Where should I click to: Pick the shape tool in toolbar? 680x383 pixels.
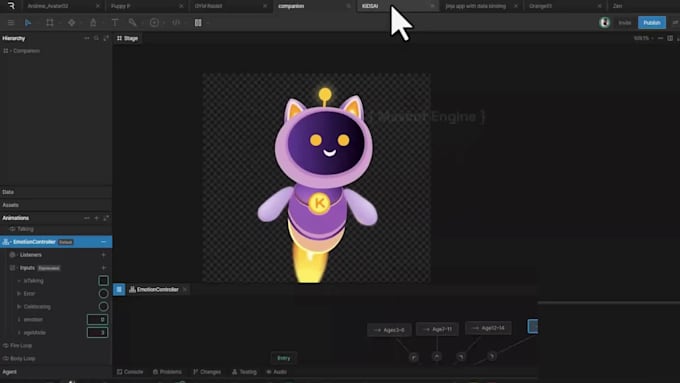click(72, 23)
